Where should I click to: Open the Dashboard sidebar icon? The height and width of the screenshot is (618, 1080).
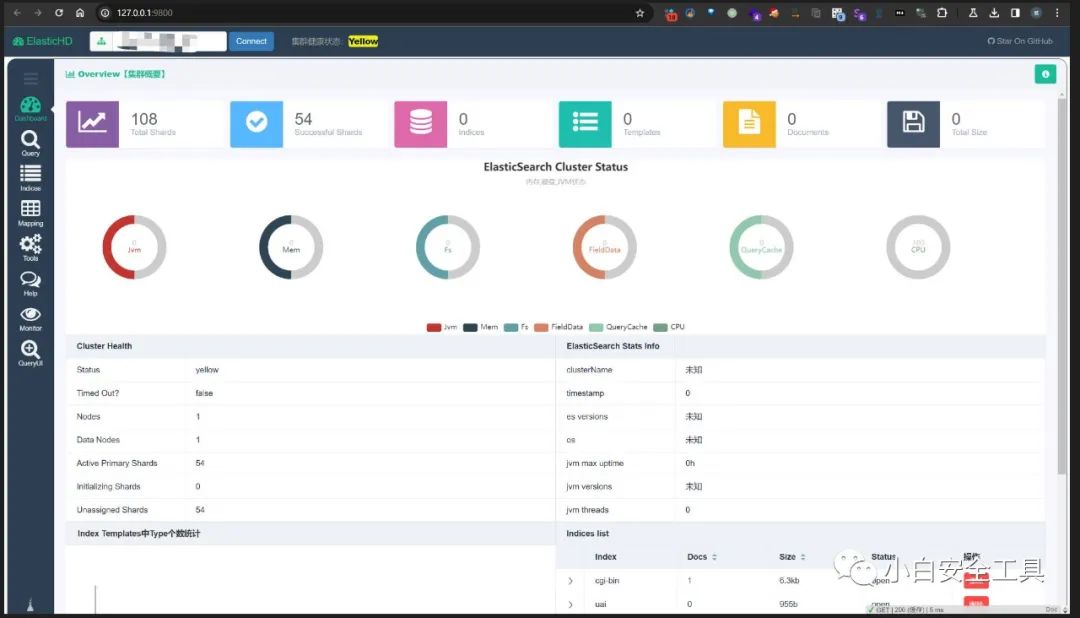pyautogui.click(x=30, y=108)
